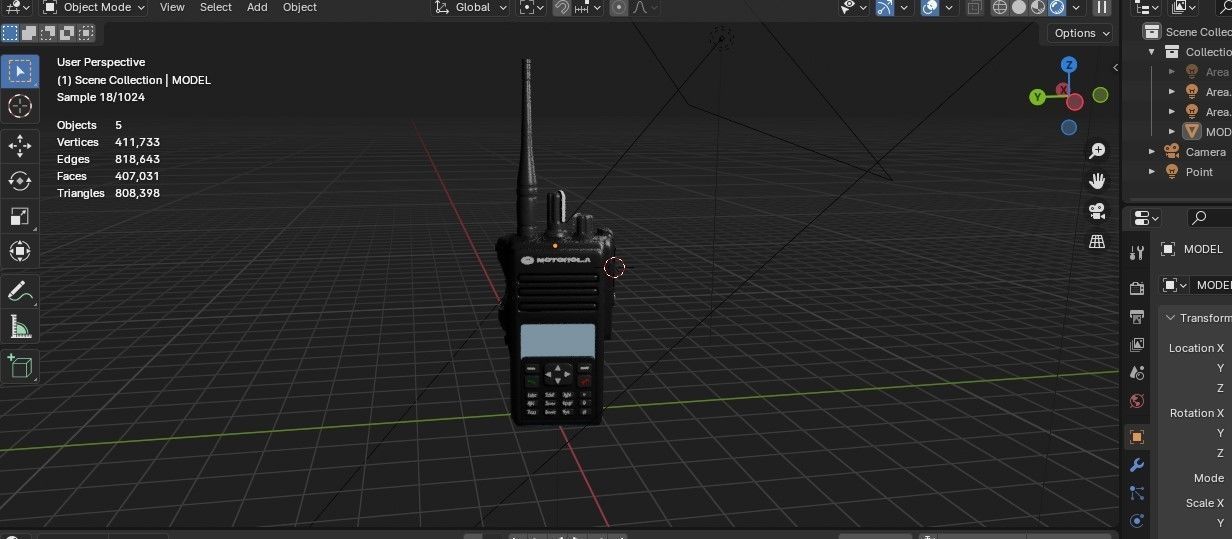The height and width of the screenshot is (539, 1232).
Task: Open the Output properties tab
Action: click(1136, 317)
